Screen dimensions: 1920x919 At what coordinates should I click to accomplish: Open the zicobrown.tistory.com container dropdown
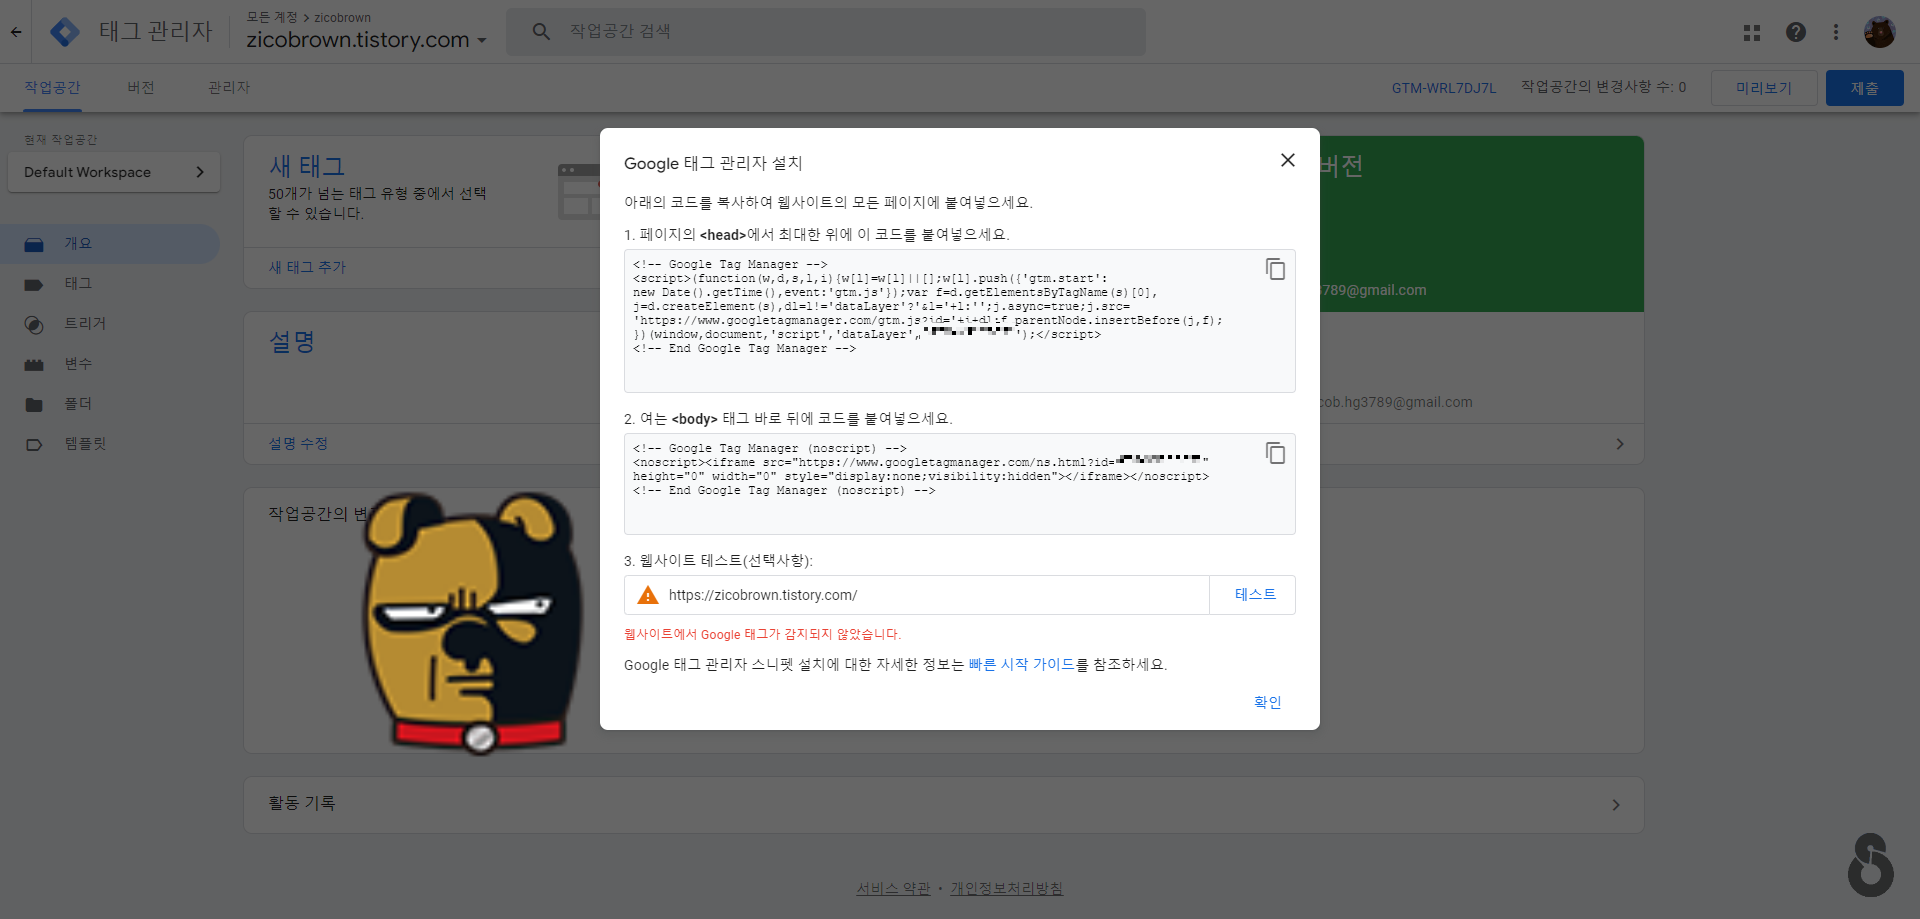pos(366,39)
